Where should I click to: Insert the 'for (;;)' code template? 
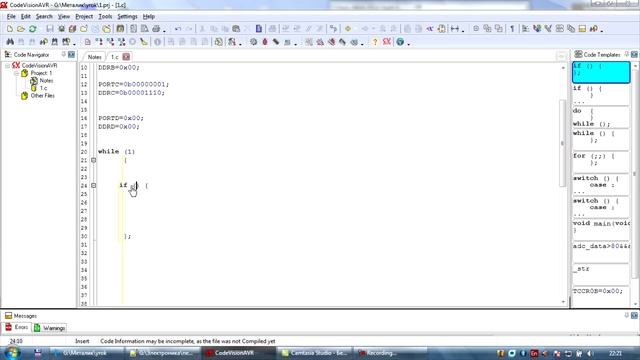click(601, 162)
